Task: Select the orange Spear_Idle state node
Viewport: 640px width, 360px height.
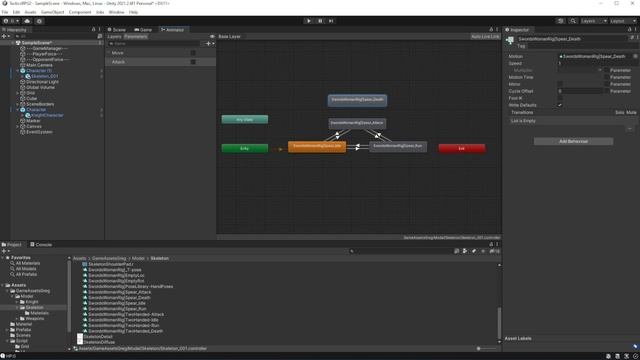Action: point(317,147)
